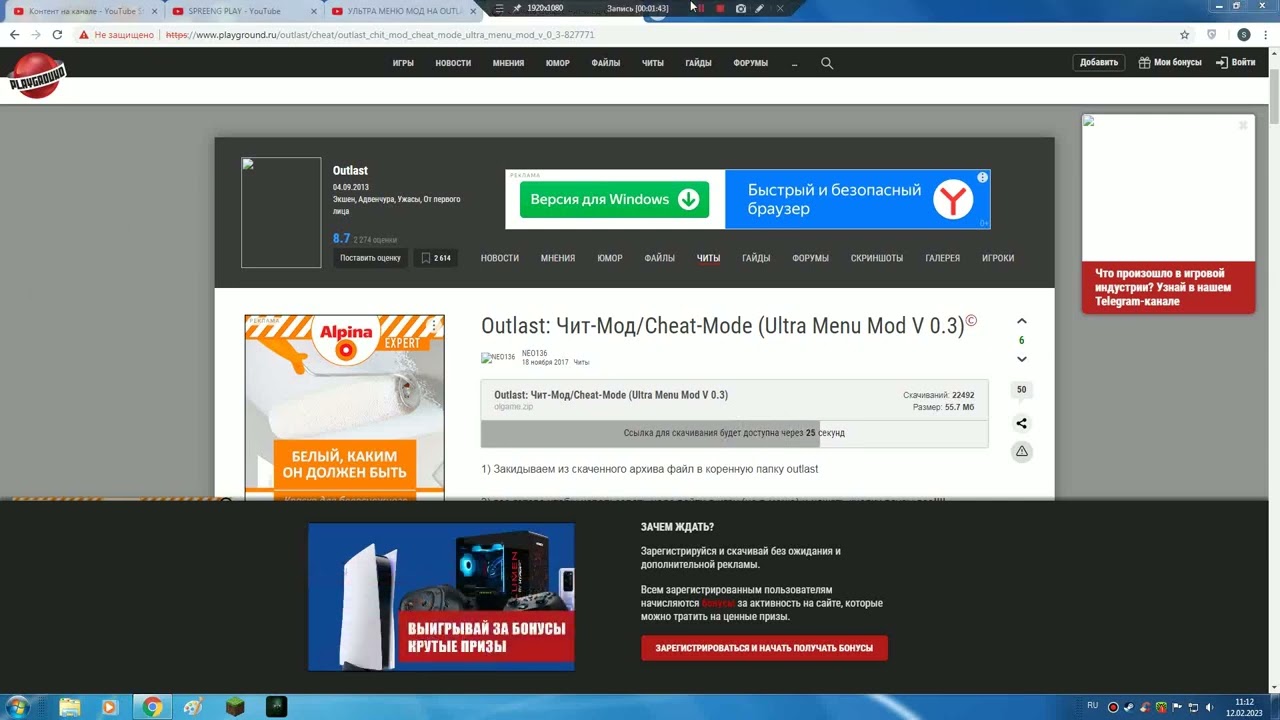Viewport: 1280px width, 720px height.
Task: Click the browser address bar URL
Action: click(380, 34)
